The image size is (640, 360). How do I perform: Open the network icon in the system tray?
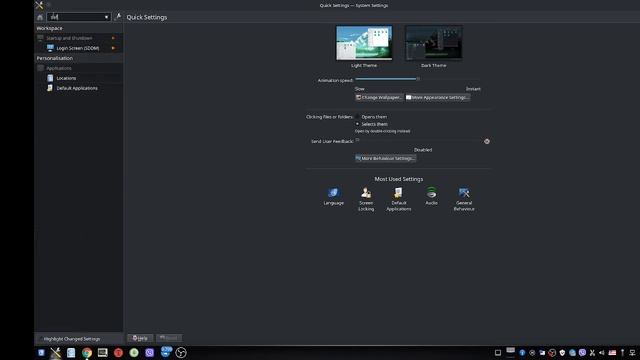(x=632, y=353)
